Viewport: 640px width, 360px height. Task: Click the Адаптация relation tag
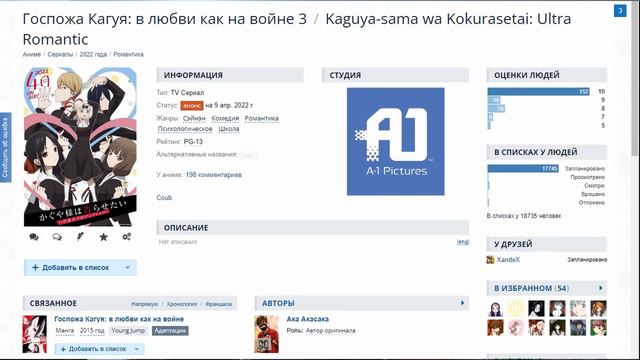point(170,331)
